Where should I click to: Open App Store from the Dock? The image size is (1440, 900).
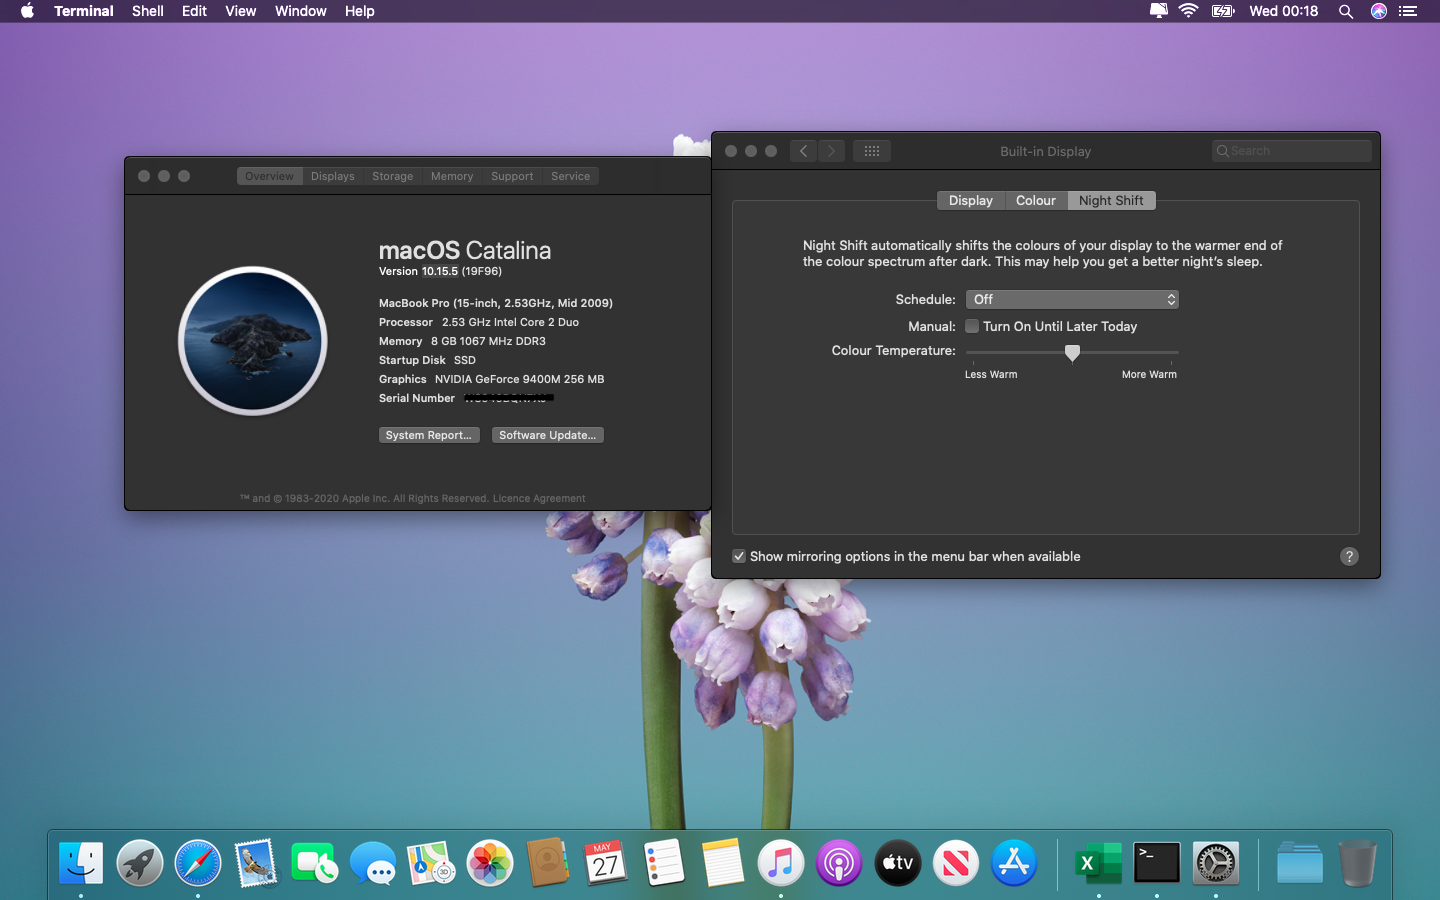point(1014,863)
